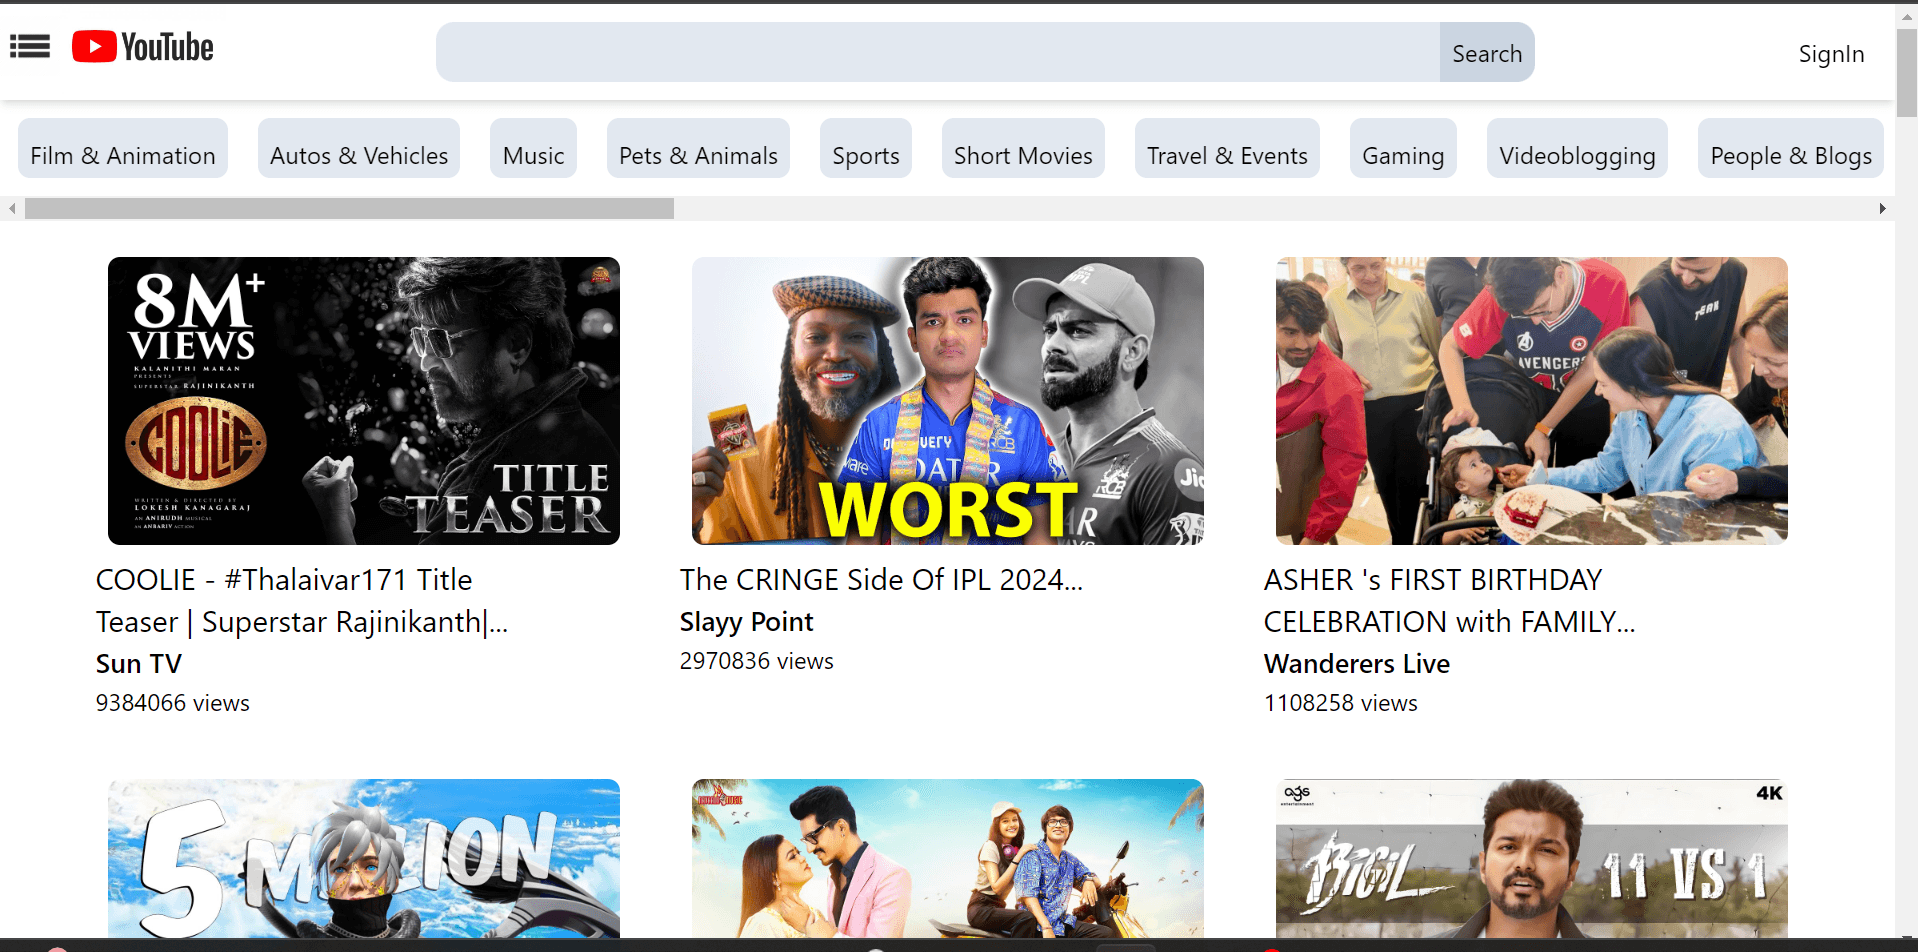1918x952 pixels.
Task: Click the 2970836 views text
Action: point(757,661)
